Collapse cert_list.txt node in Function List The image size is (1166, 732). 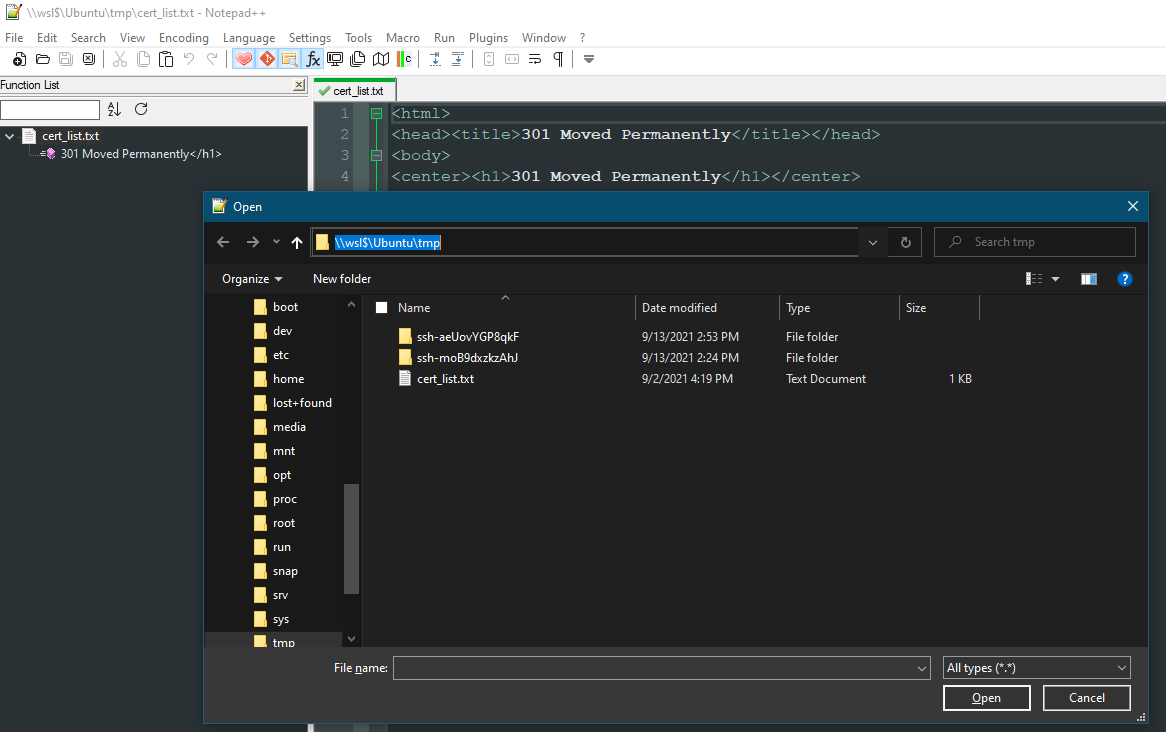pyautogui.click(x=10, y=136)
